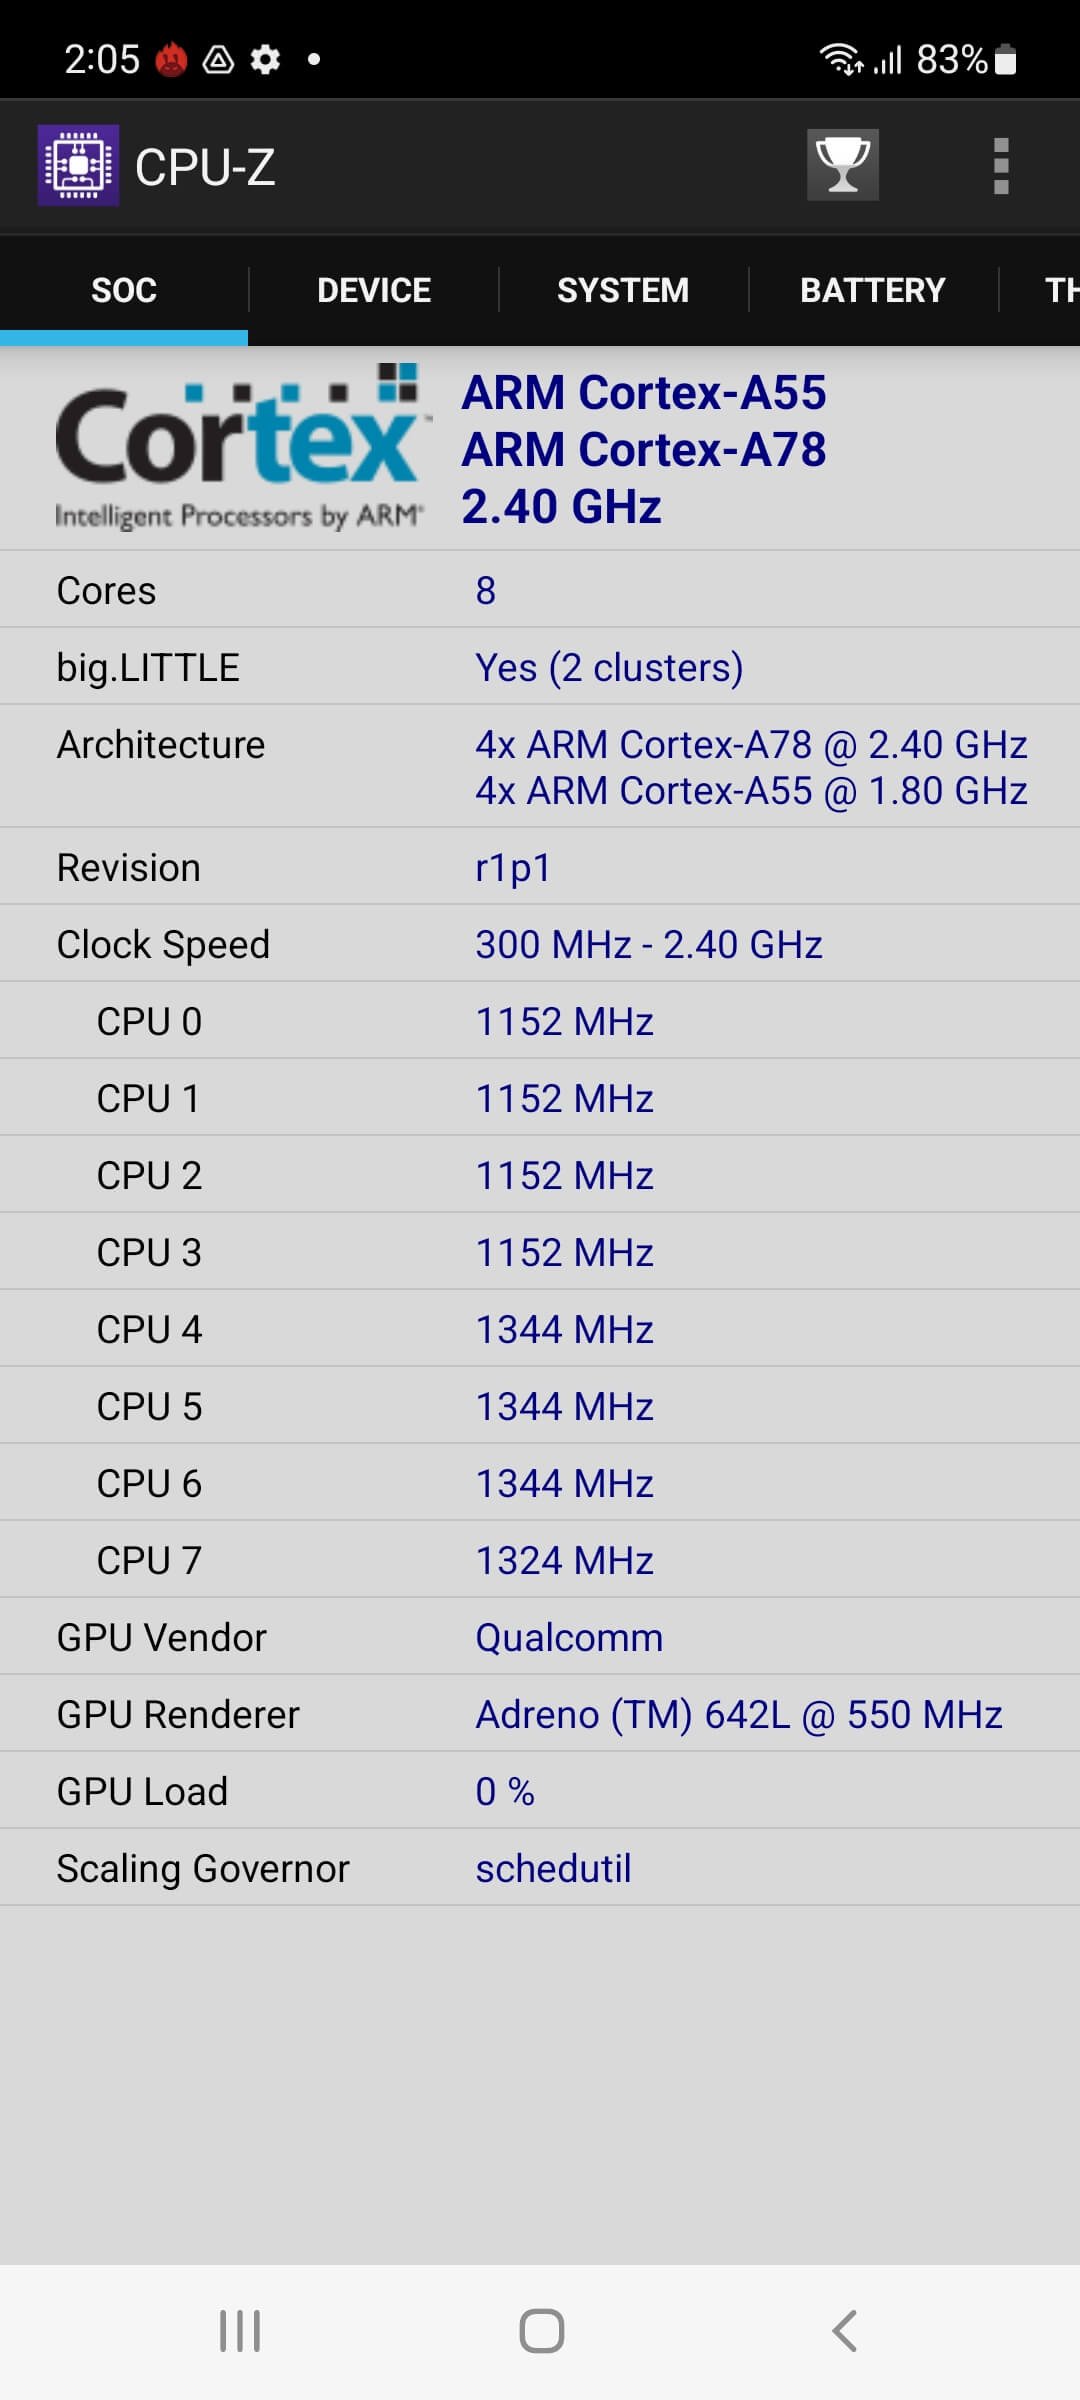Tap the Android home navigation button

[x=541, y=2331]
